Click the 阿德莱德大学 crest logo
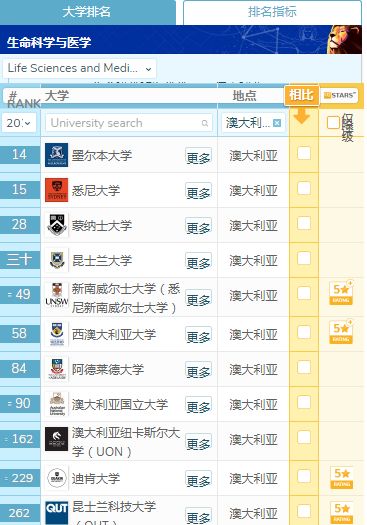367x525 pixels. click(x=57, y=369)
